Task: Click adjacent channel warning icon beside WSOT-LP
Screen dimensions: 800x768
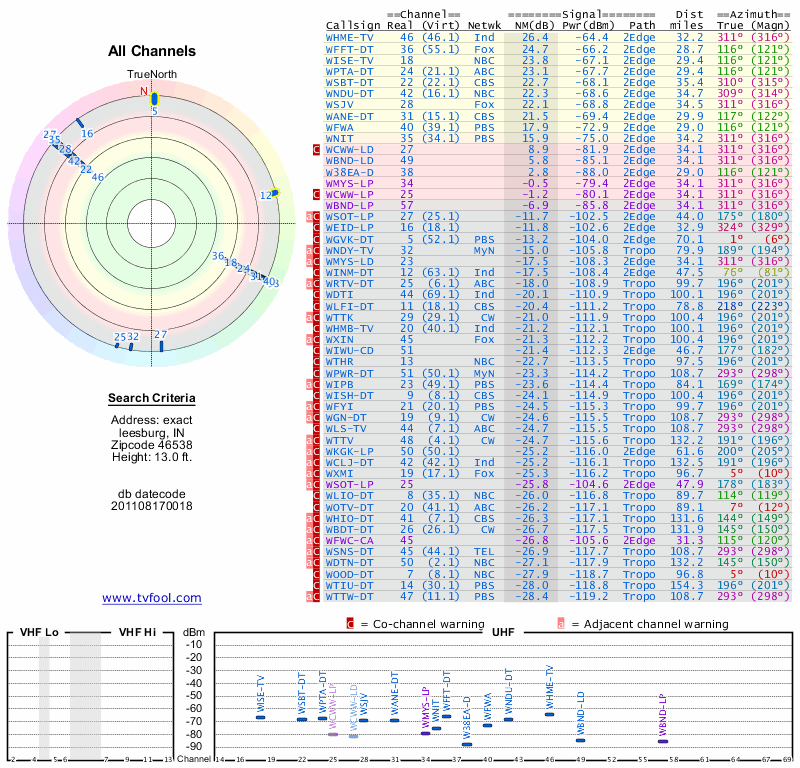Action: [x=309, y=217]
